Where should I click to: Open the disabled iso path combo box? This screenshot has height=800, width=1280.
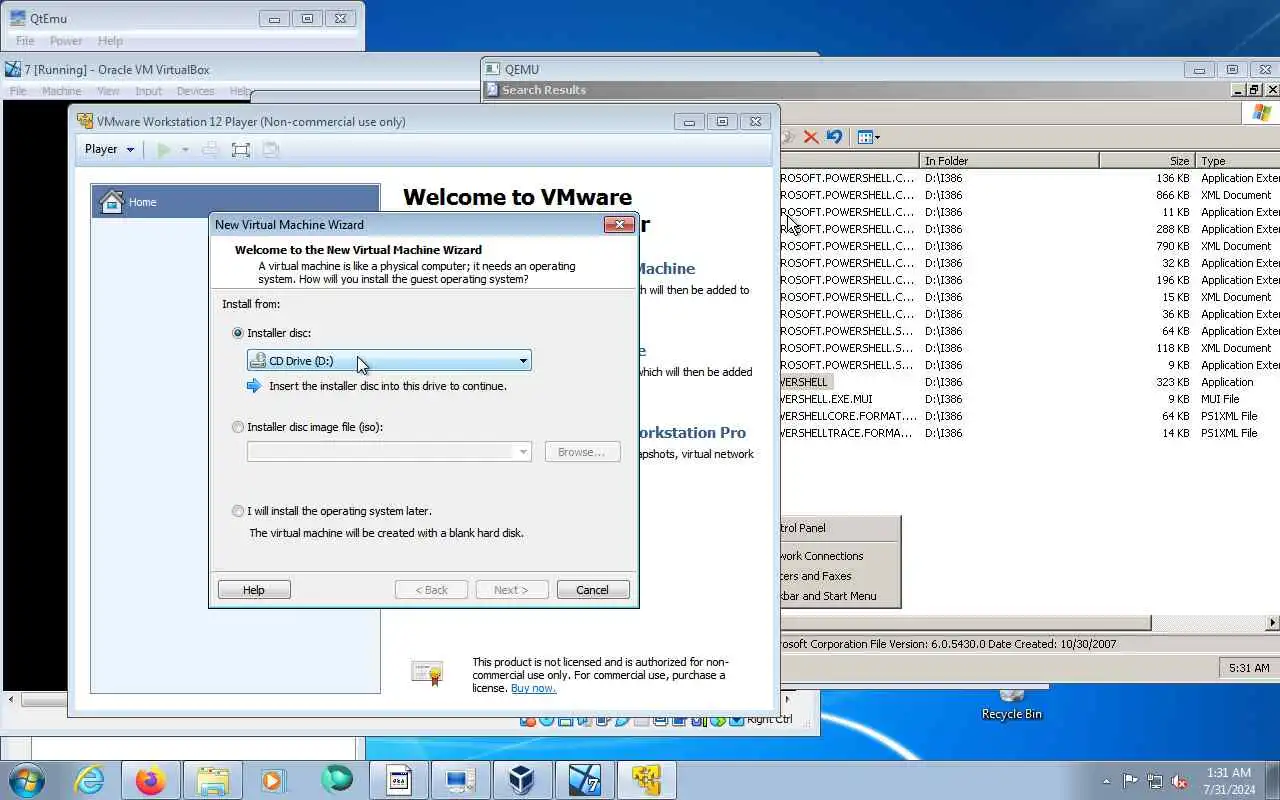pyautogui.click(x=389, y=452)
